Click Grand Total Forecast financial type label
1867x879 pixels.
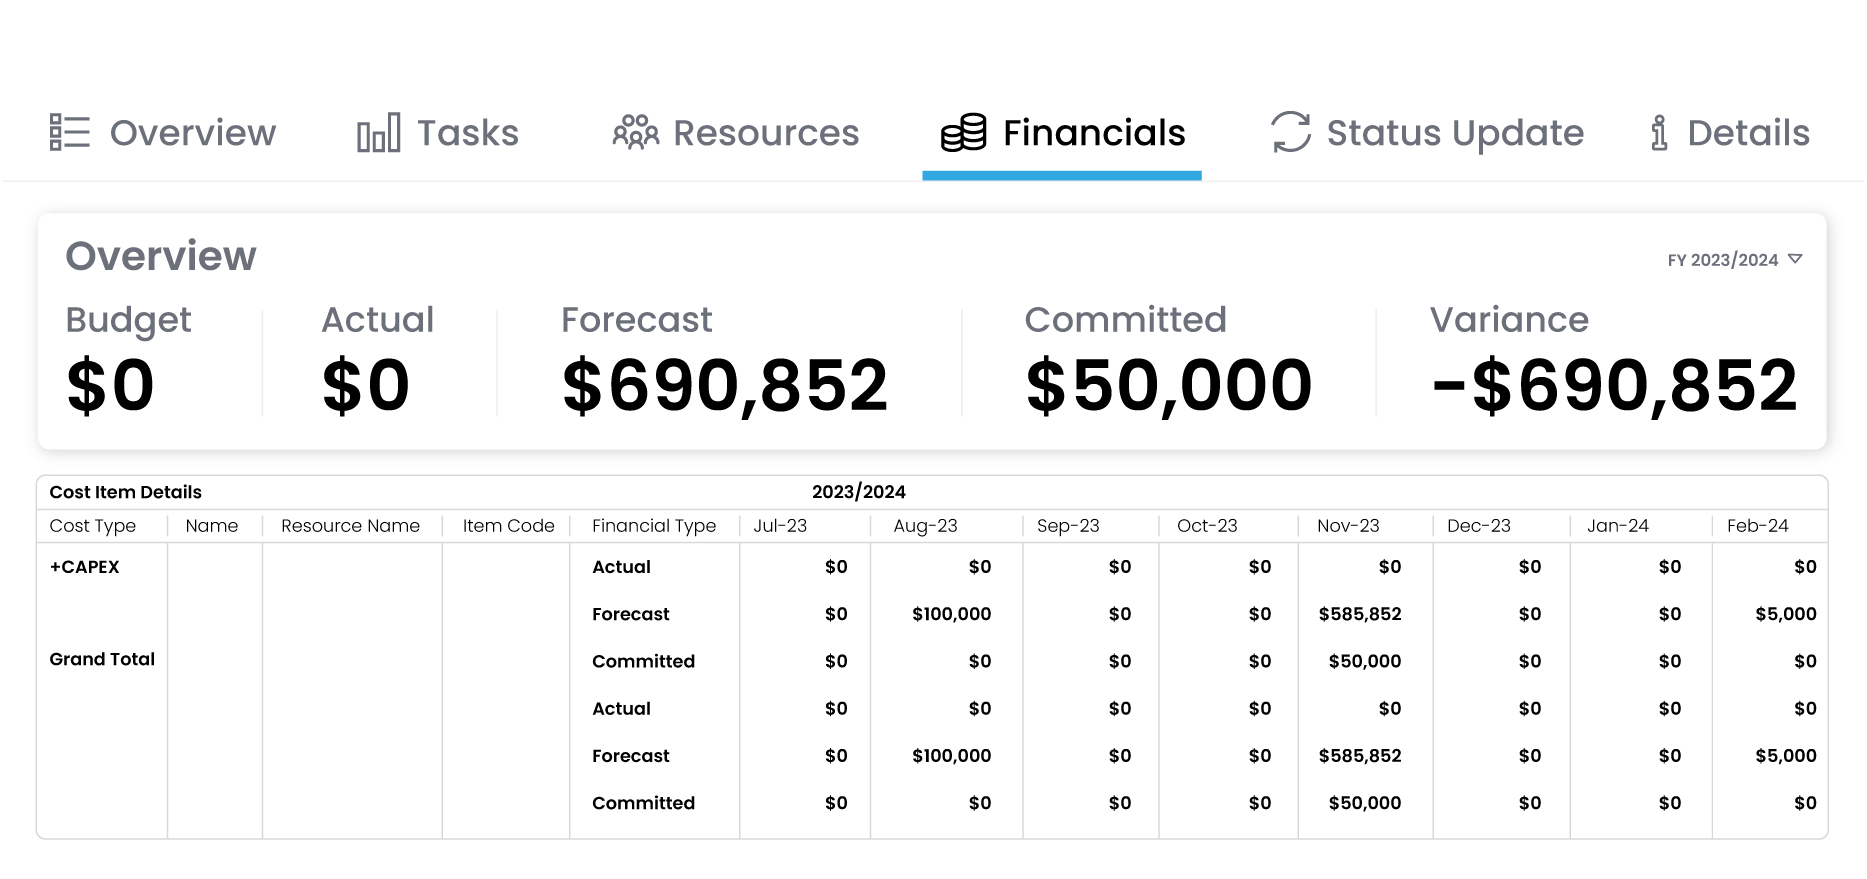click(x=631, y=756)
